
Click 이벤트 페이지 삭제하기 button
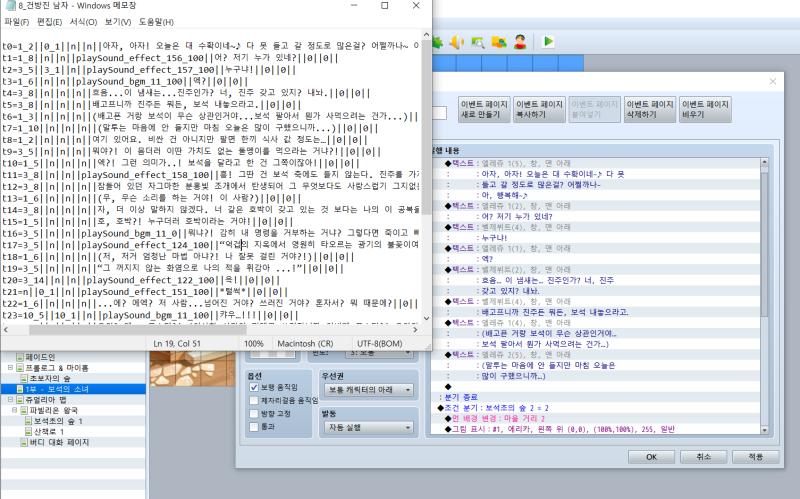650,109
